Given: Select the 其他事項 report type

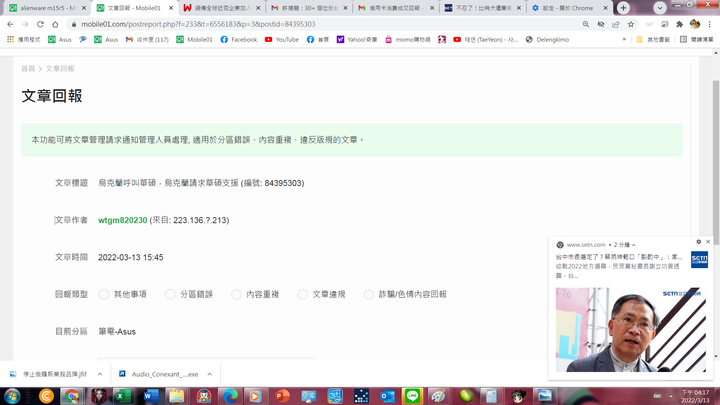Looking at the screenshot, I should click(104, 294).
